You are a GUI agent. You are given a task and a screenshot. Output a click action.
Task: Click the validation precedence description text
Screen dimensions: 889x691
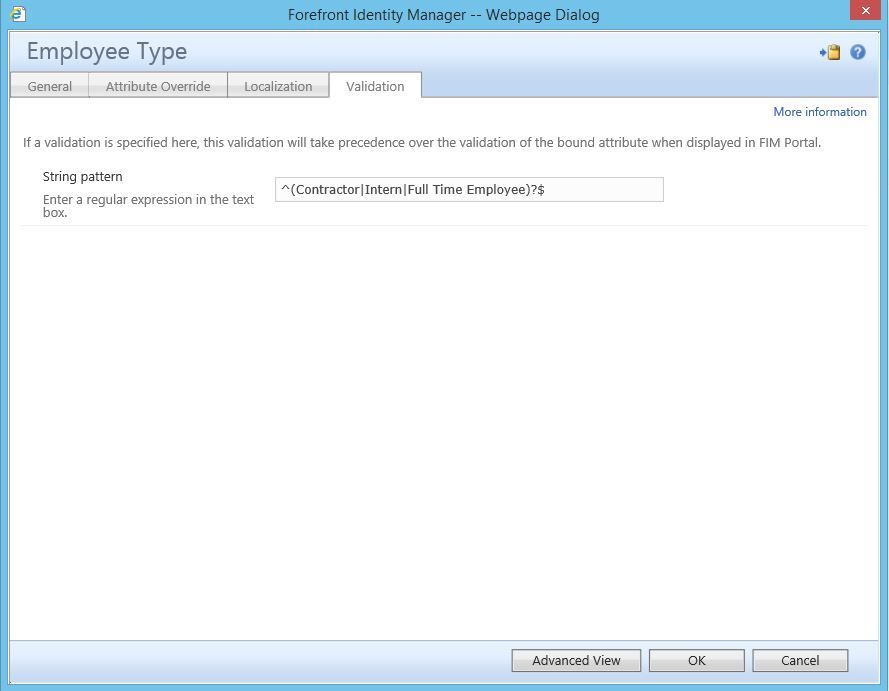[422, 142]
